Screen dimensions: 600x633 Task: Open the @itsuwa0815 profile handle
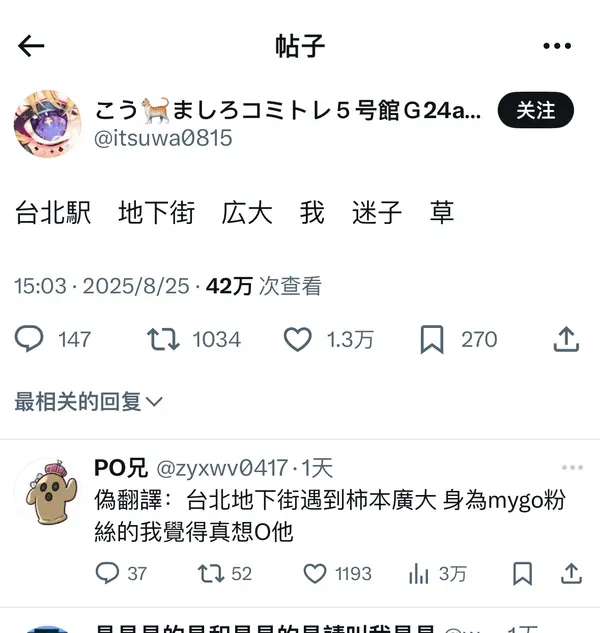tap(163, 138)
